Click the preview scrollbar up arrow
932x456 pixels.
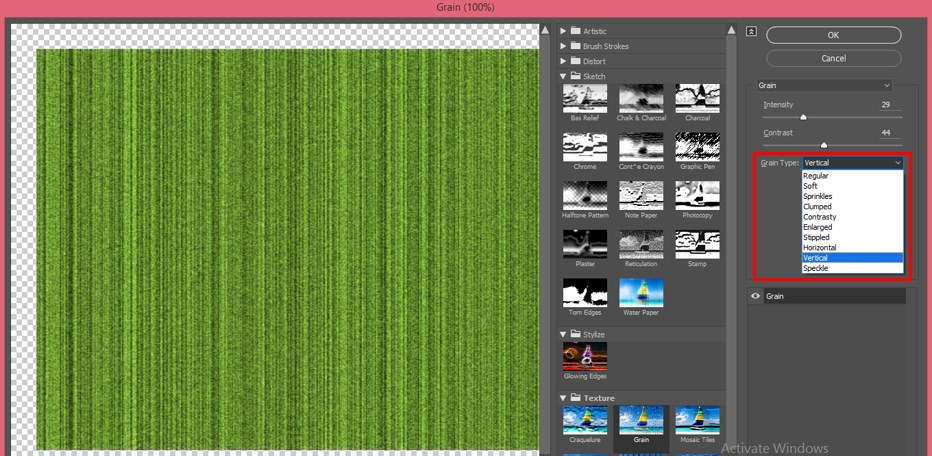544,30
